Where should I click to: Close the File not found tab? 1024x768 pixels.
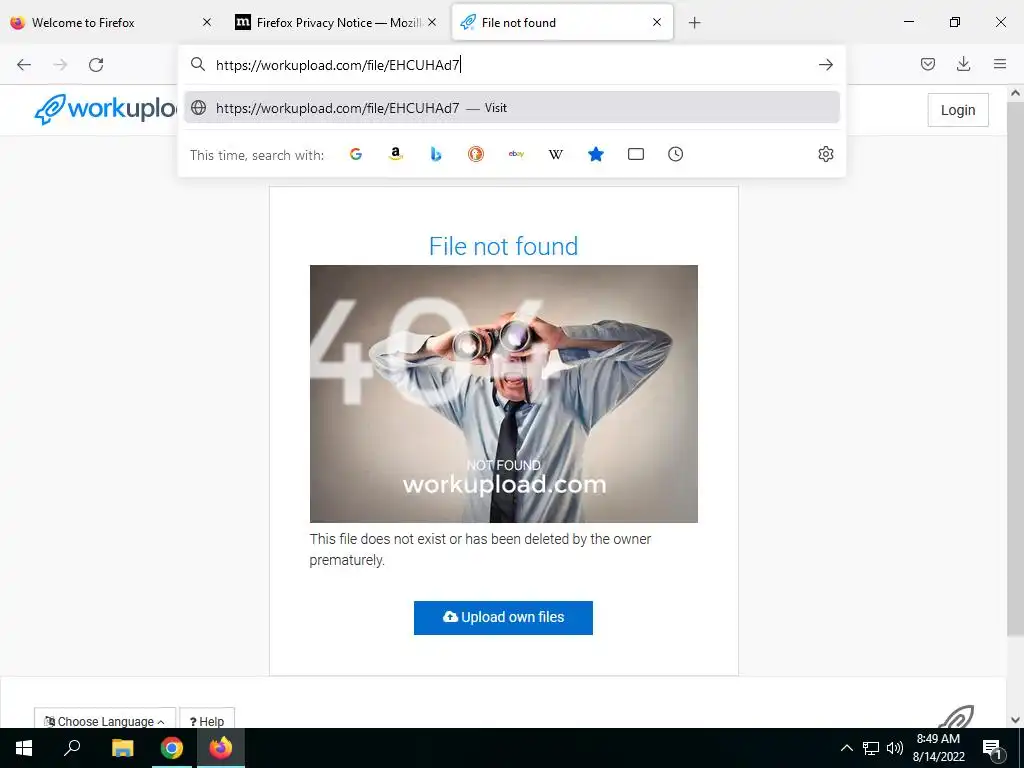click(x=657, y=22)
